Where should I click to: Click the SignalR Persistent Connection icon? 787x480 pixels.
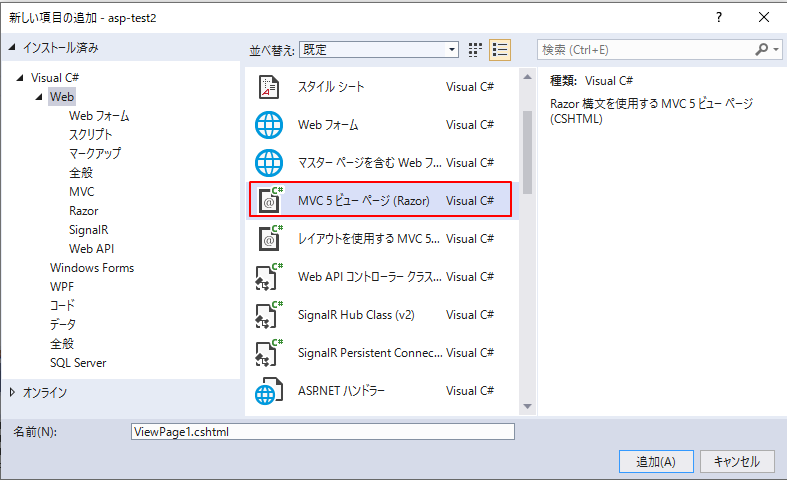coord(269,352)
